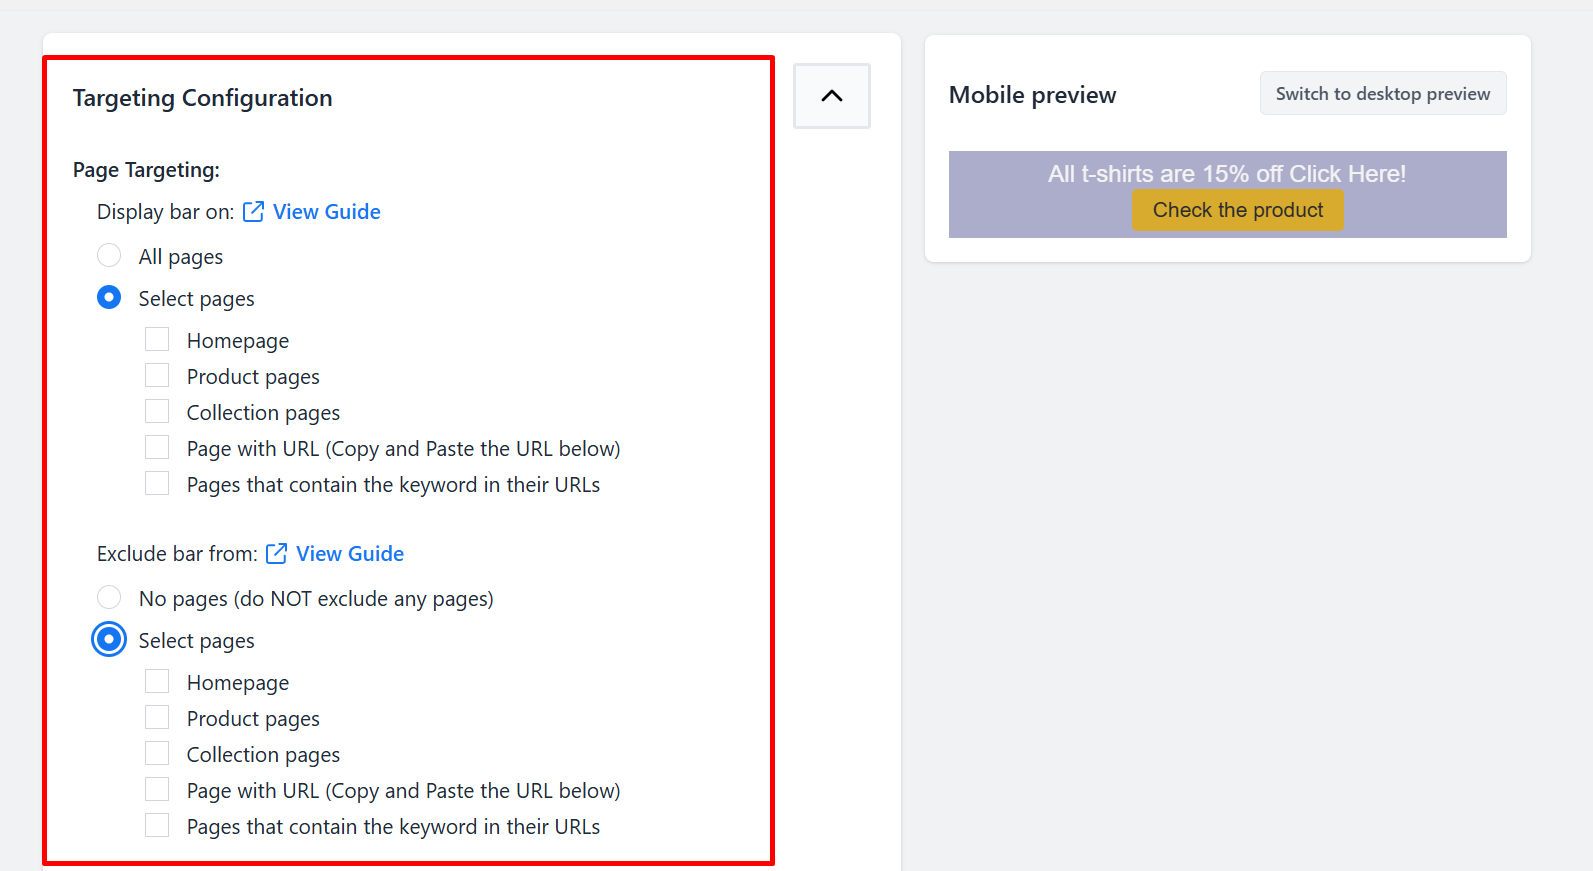
Task: Select the Select pages radio under Display bar on
Action: click(x=109, y=298)
